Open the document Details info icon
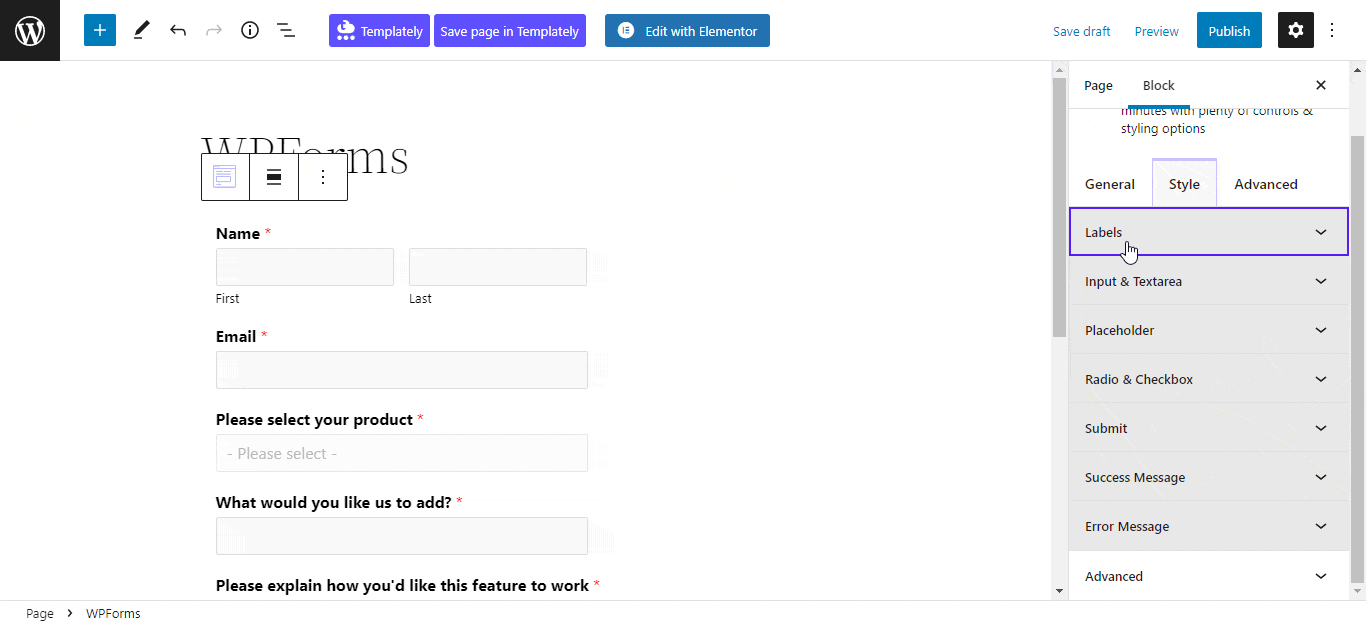1366x625 pixels. [250, 30]
